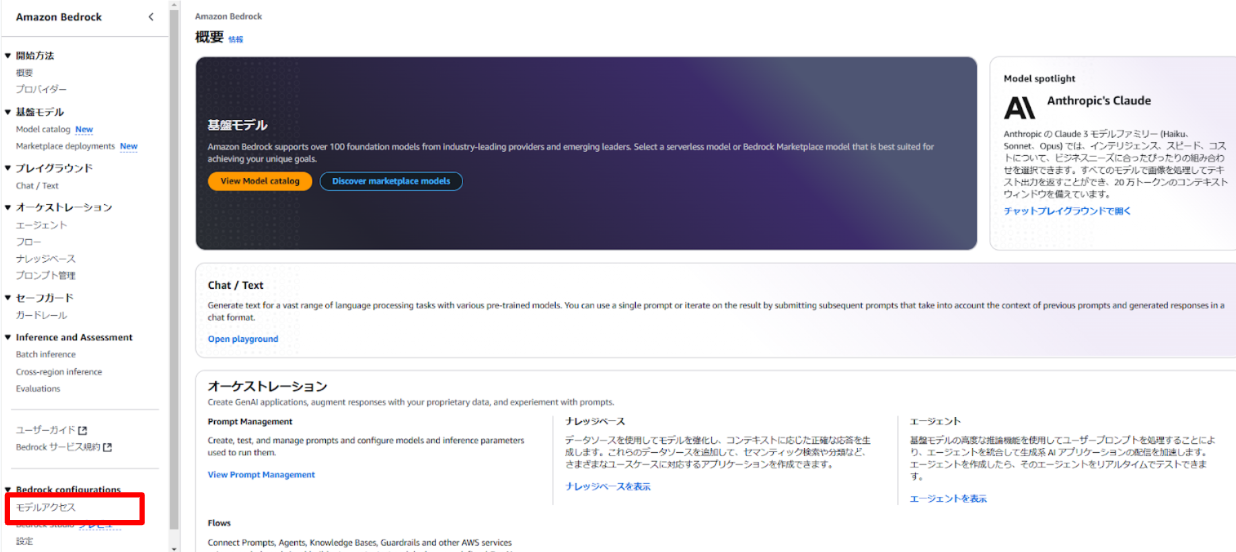
Task: Open 概要 in the sidebar
Action: click(25, 73)
